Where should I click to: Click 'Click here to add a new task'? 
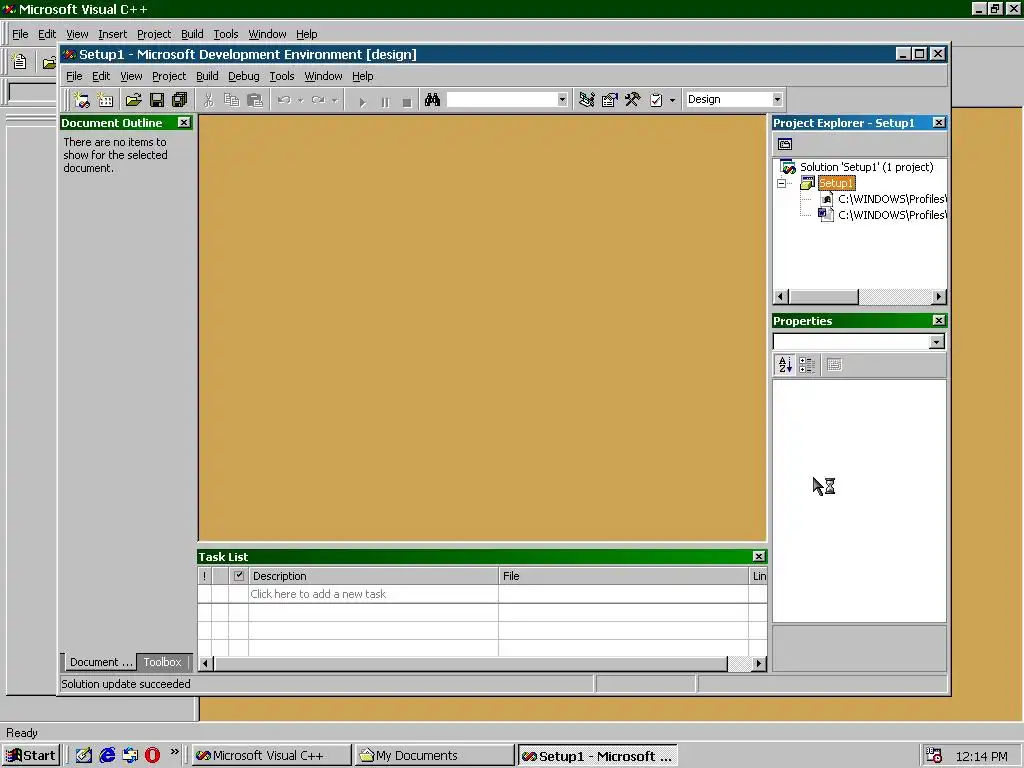click(318, 594)
